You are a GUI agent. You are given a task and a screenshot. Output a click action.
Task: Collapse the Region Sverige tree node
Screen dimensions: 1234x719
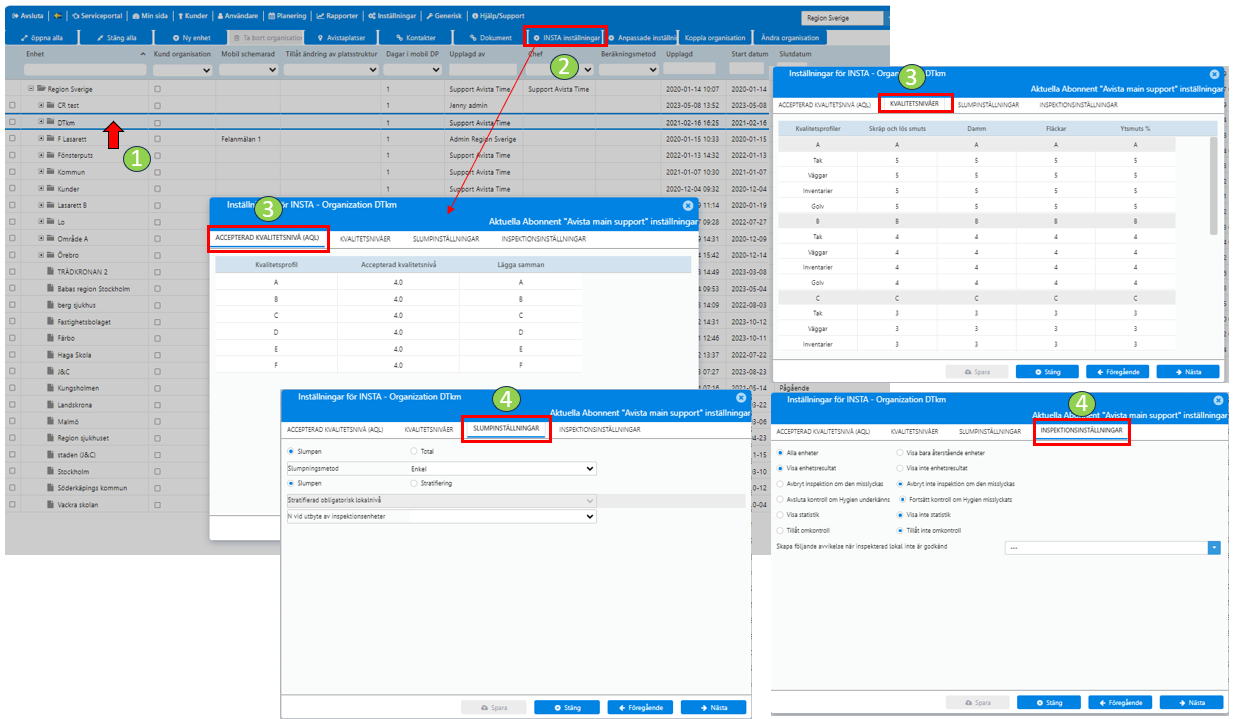tap(31, 88)
